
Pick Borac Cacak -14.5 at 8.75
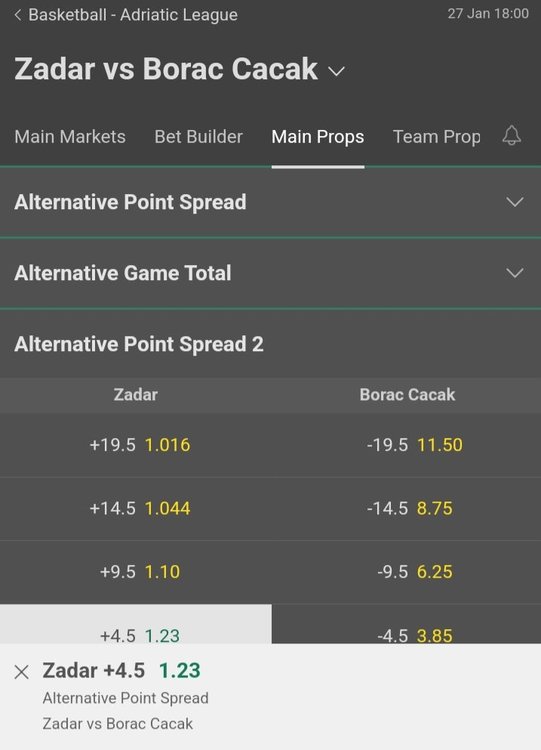pos(407,508)
